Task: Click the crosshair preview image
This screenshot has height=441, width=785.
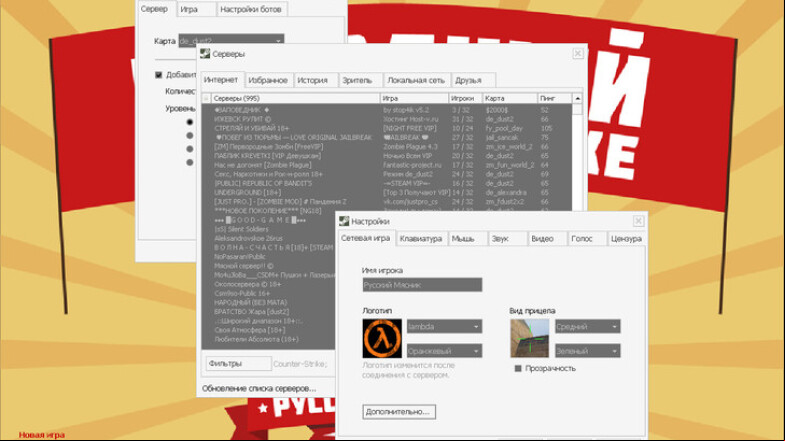Action: (530, 338)
